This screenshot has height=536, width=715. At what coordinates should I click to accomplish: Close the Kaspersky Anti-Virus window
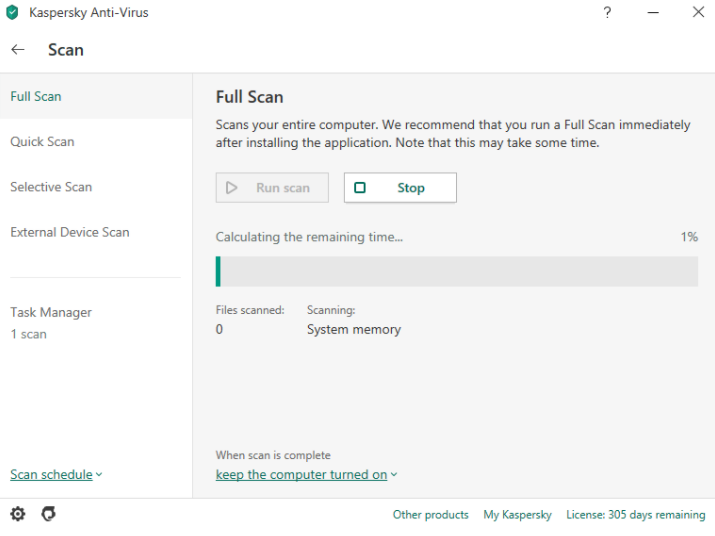[x=698, y=13]
